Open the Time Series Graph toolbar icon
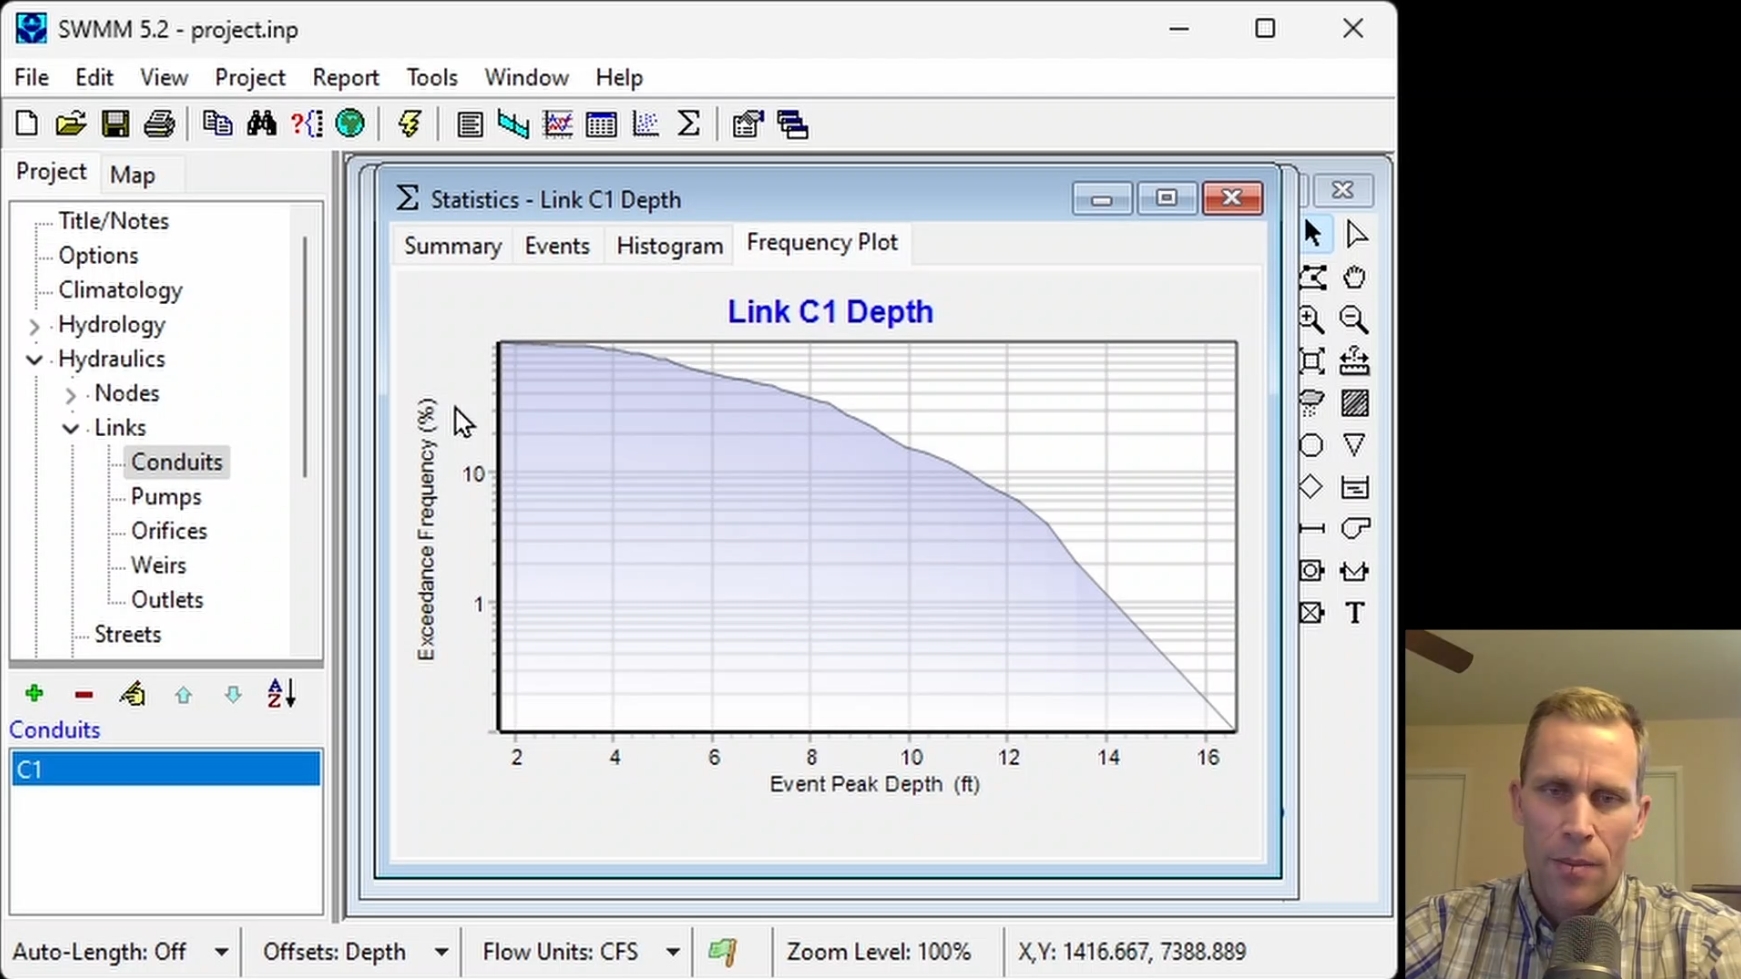Image resolution: width=1741 pixels, height=979 pixels. pos(557,124)
